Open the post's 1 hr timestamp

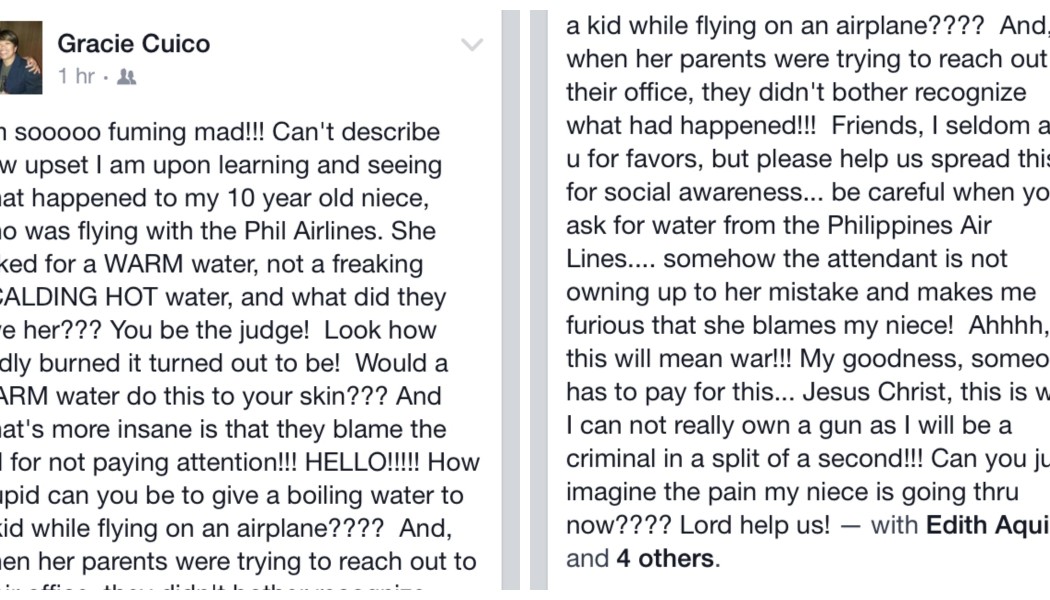pyautogui.click(x=76, y=76)
